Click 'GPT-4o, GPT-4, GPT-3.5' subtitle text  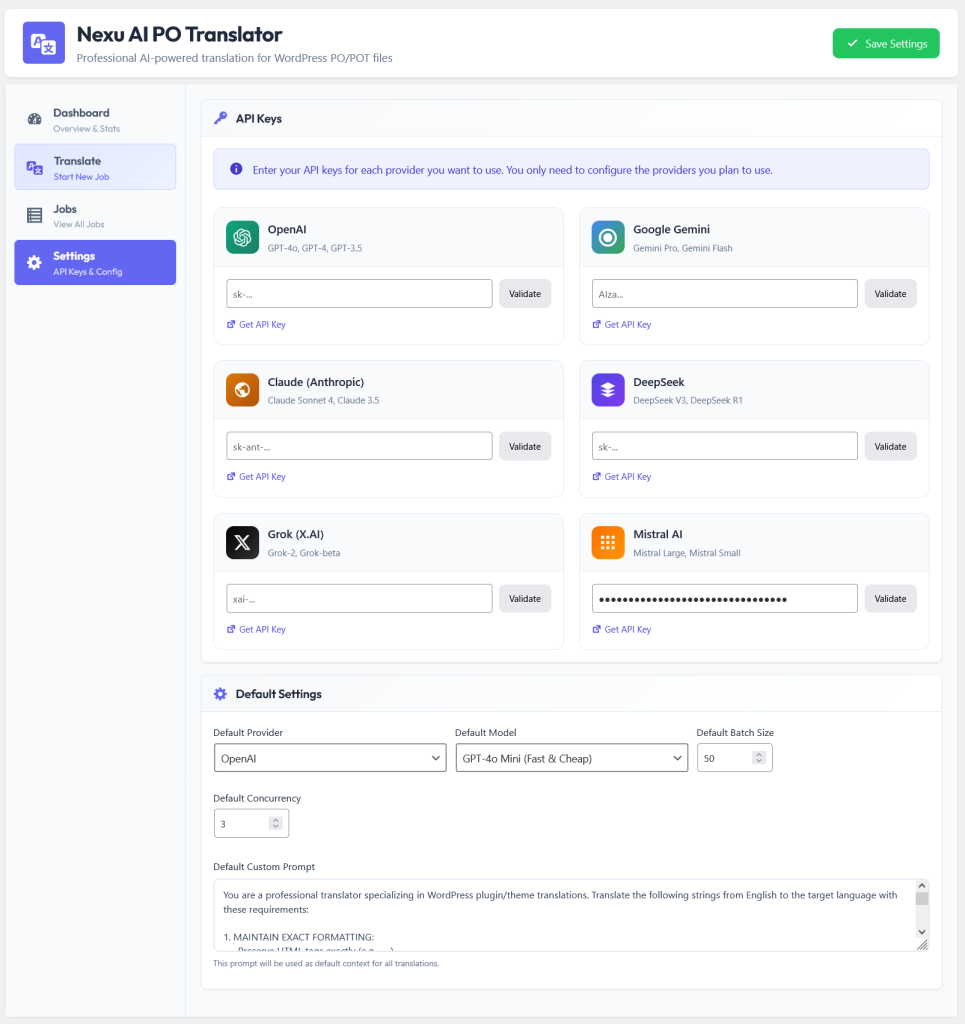click(315, 248)
